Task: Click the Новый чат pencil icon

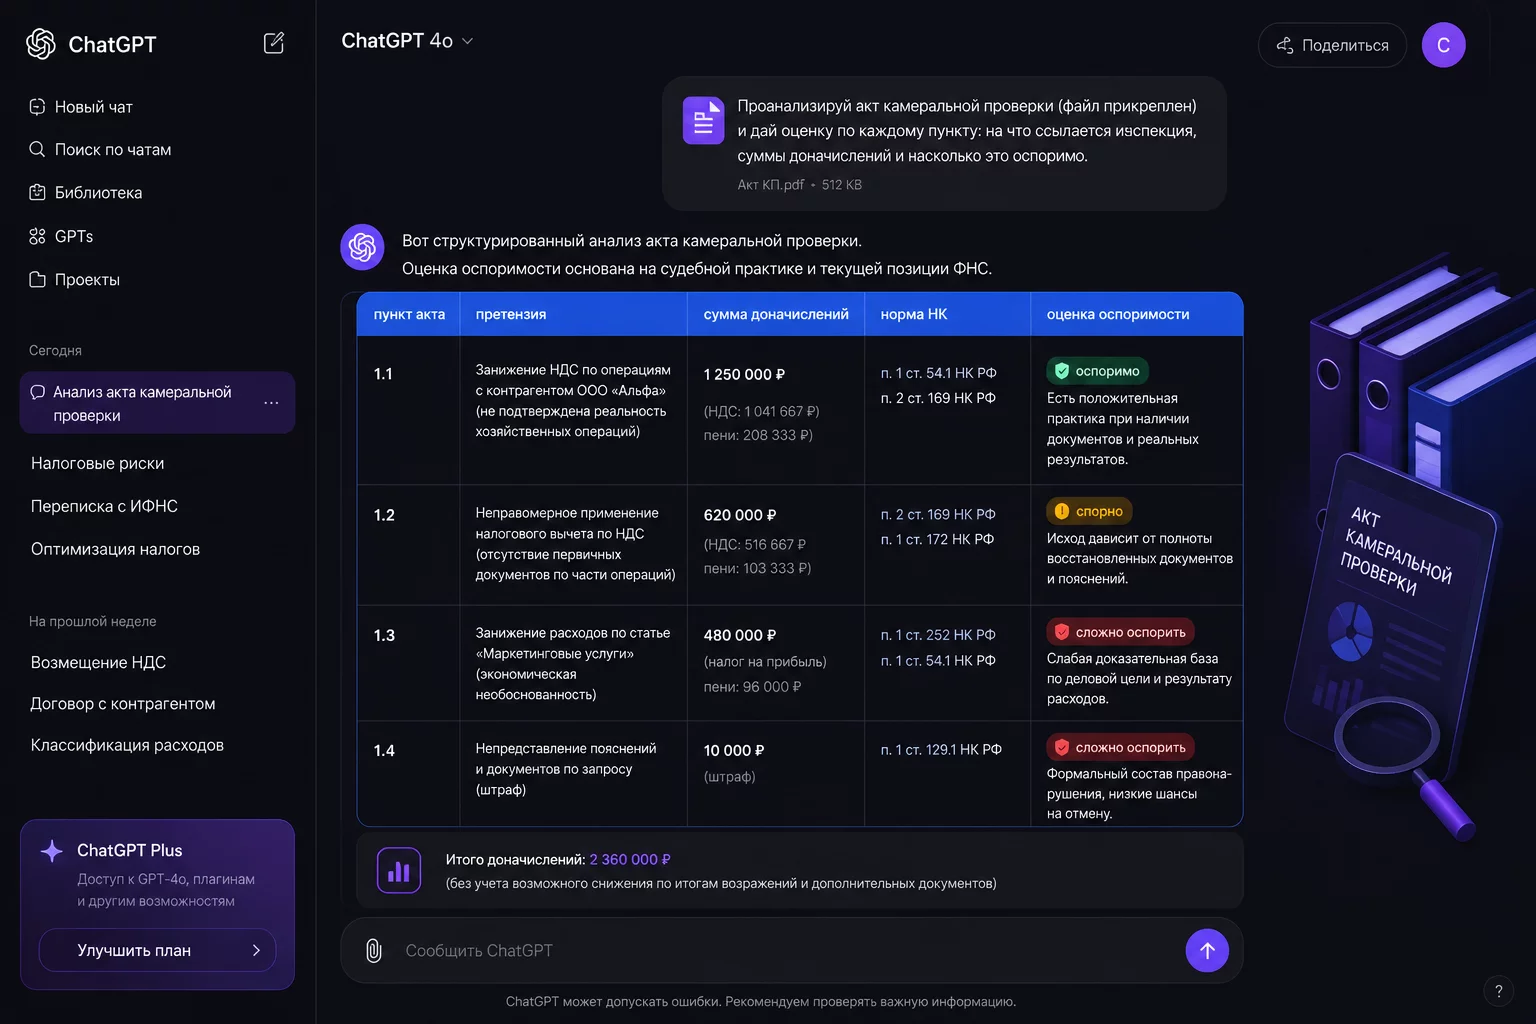Action: point(37,107)
